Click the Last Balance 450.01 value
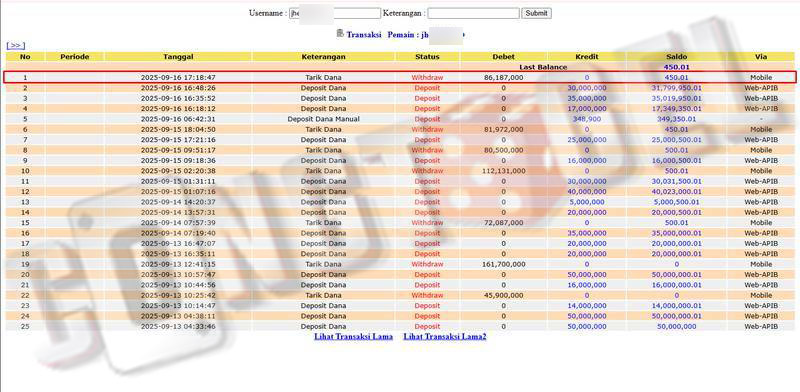This screenshot has width=800, height=392. (677, 67)
